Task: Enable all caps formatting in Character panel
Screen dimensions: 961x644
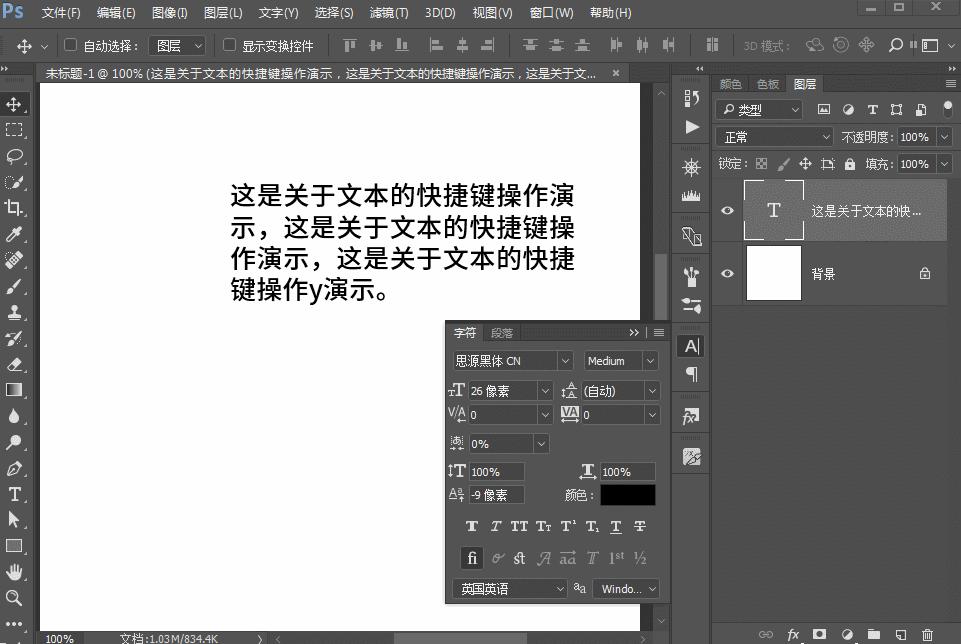Action: (519, 526)
